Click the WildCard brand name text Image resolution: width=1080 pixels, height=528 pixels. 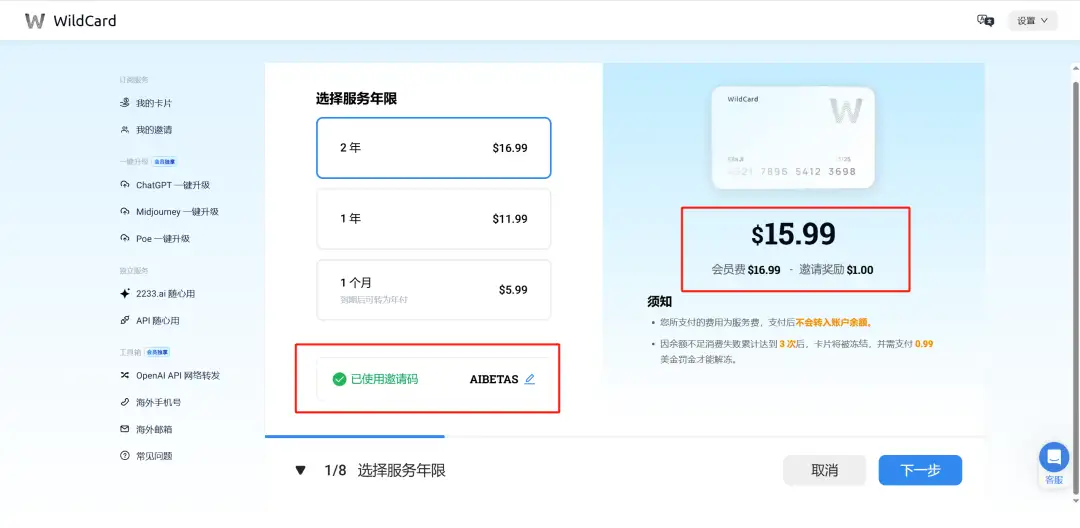85,21
